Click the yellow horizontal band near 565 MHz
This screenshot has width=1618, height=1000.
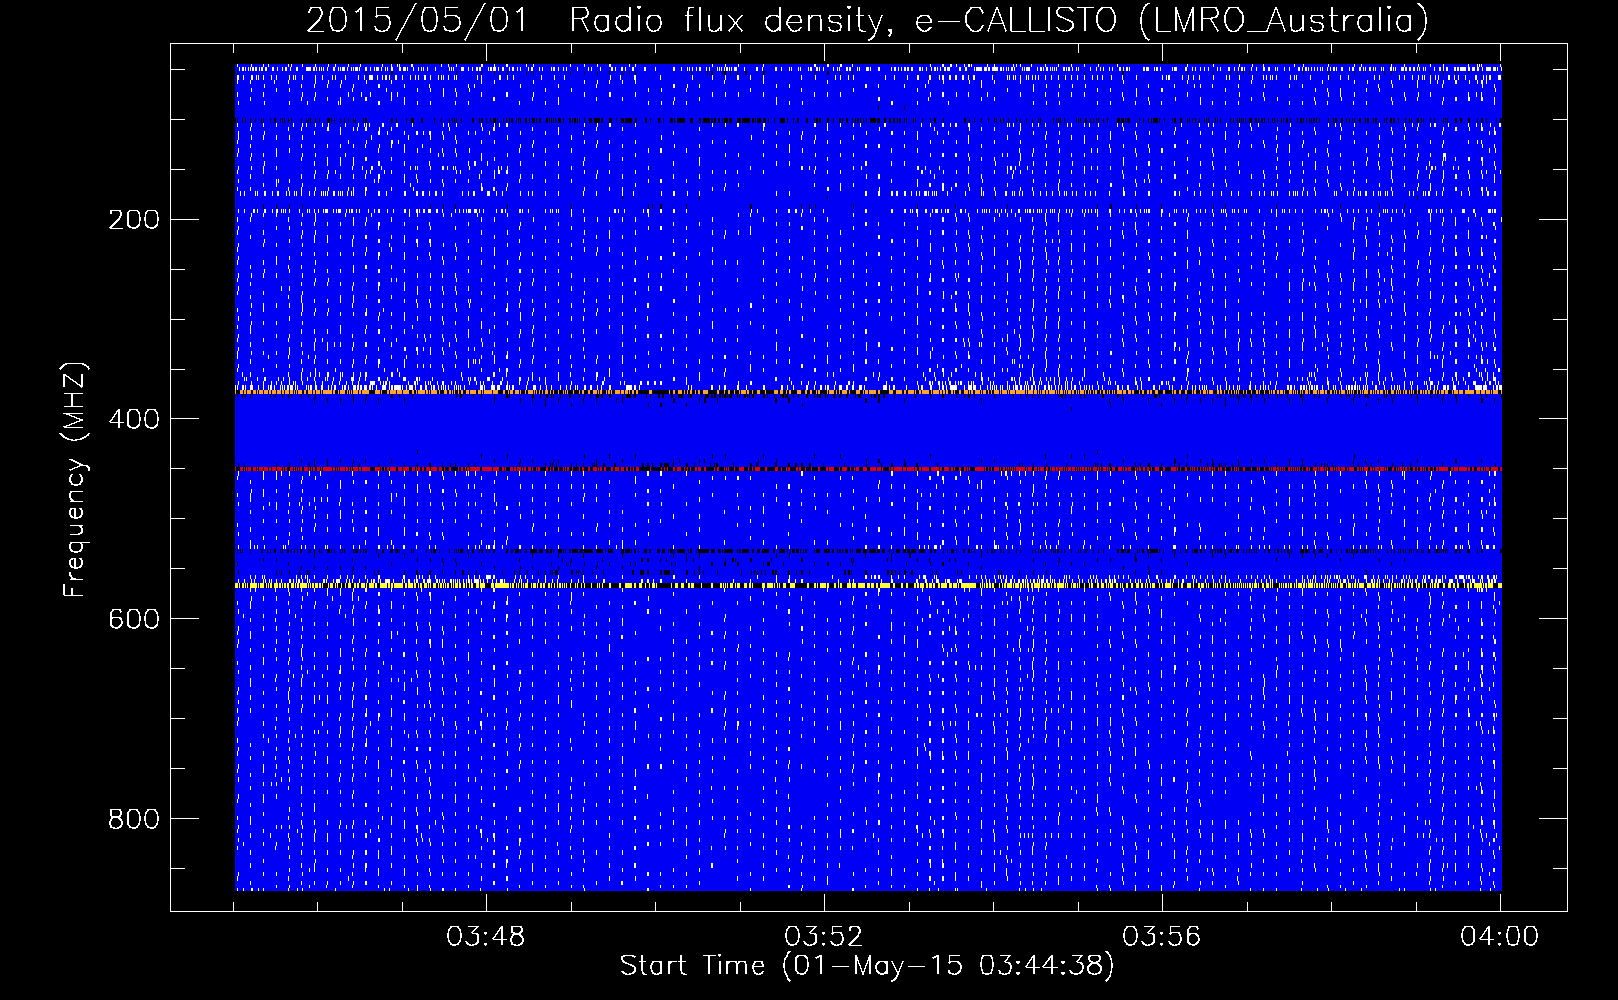(868, 585)
